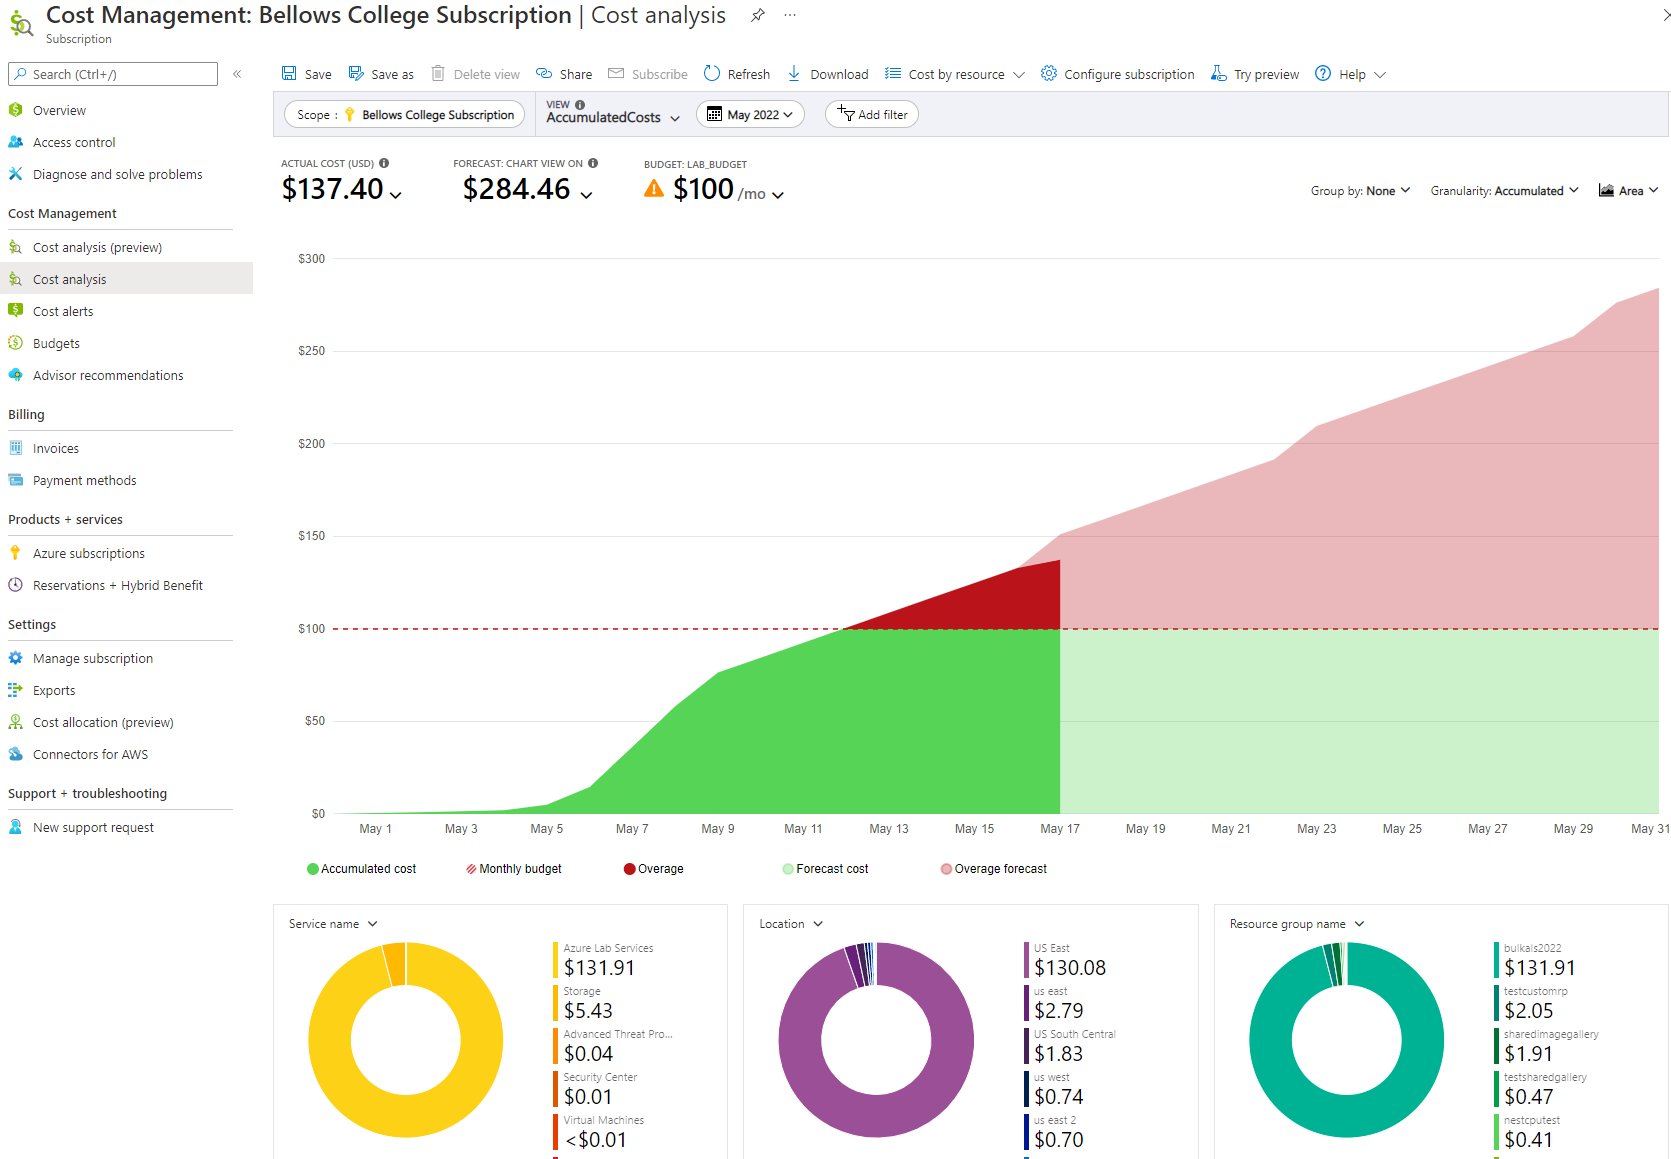Viewport: 1671px width, 1159px height.
Task: Open the May 2022 date dropdown
Action: 751,115
